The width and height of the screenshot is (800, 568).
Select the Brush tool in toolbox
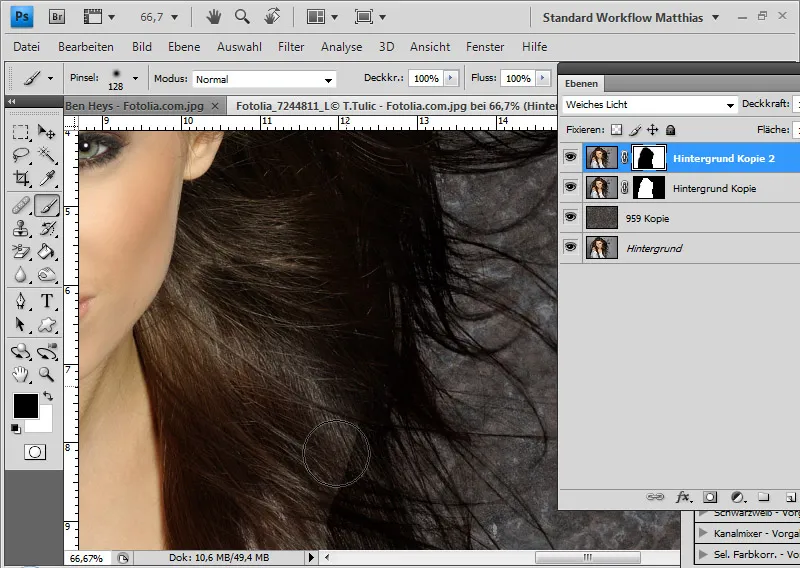[46, 206]
